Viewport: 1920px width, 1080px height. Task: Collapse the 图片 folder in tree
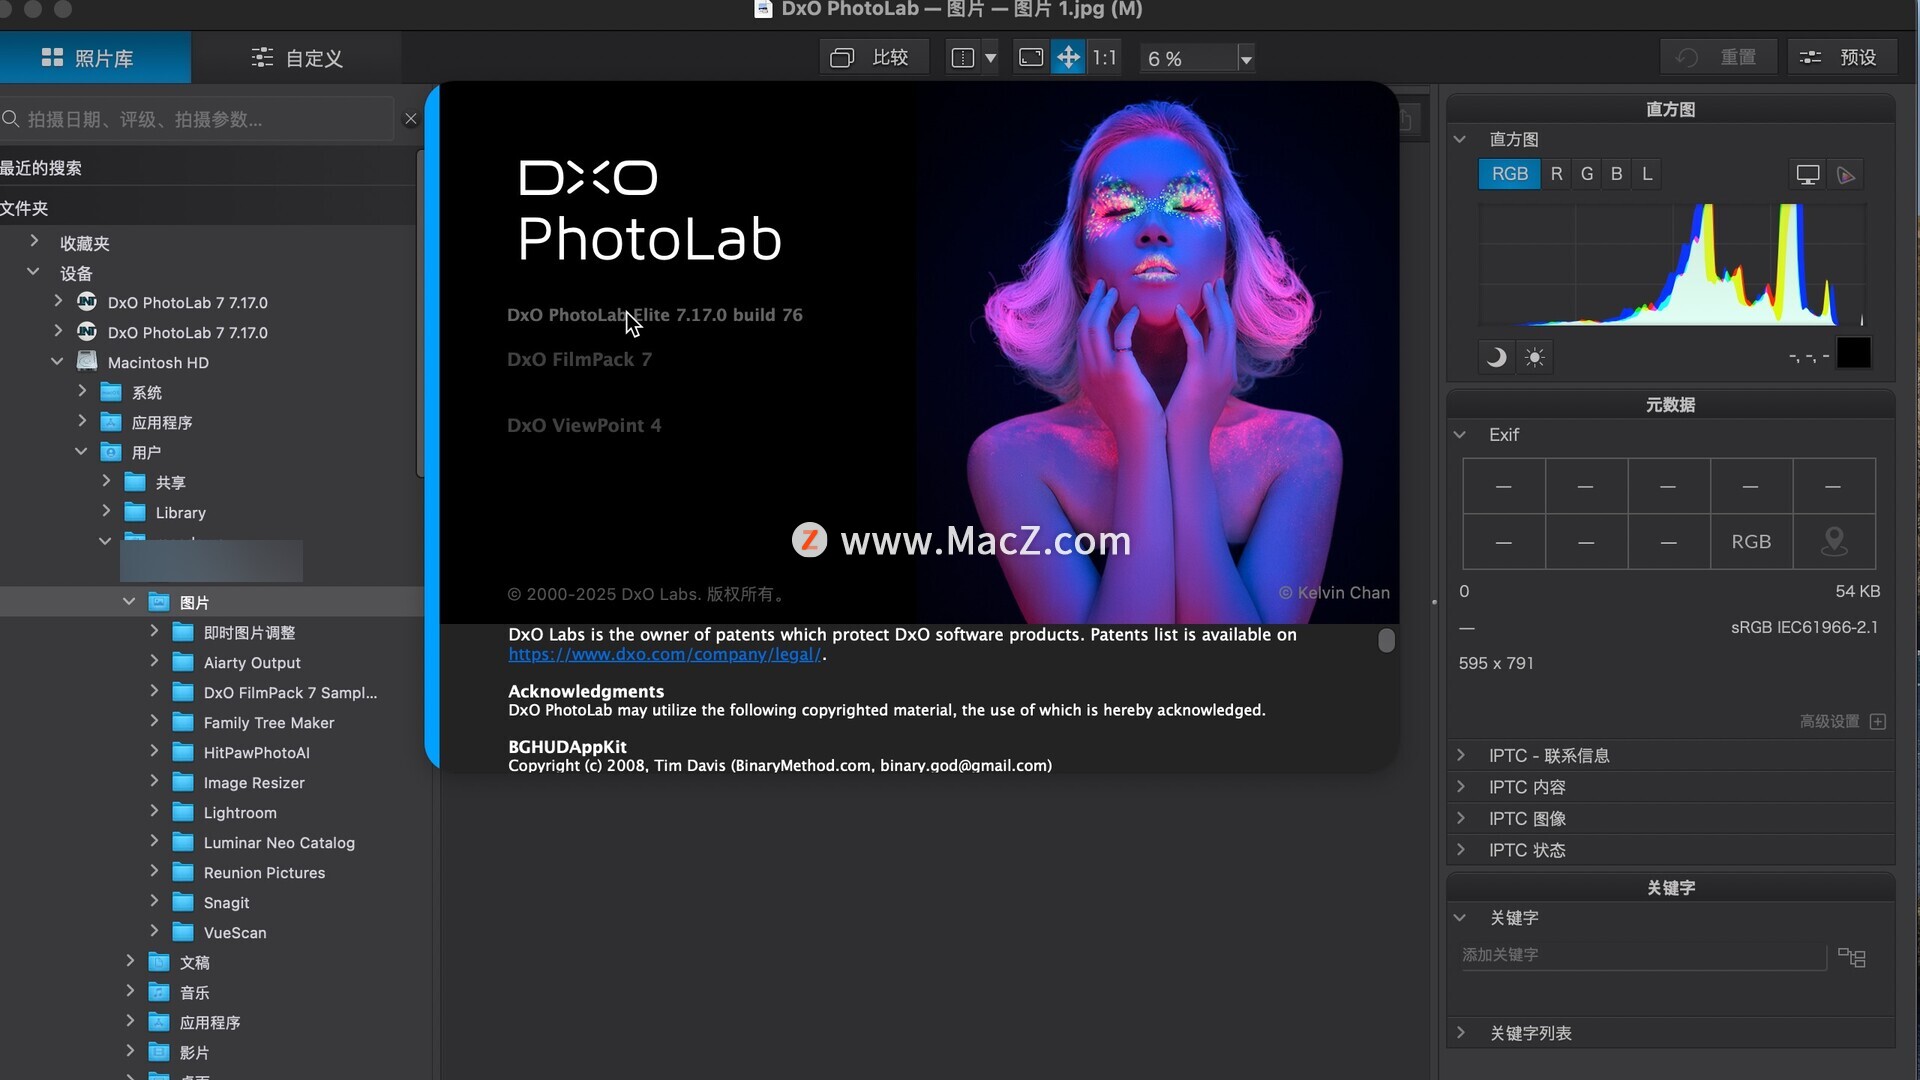point(129,602)
